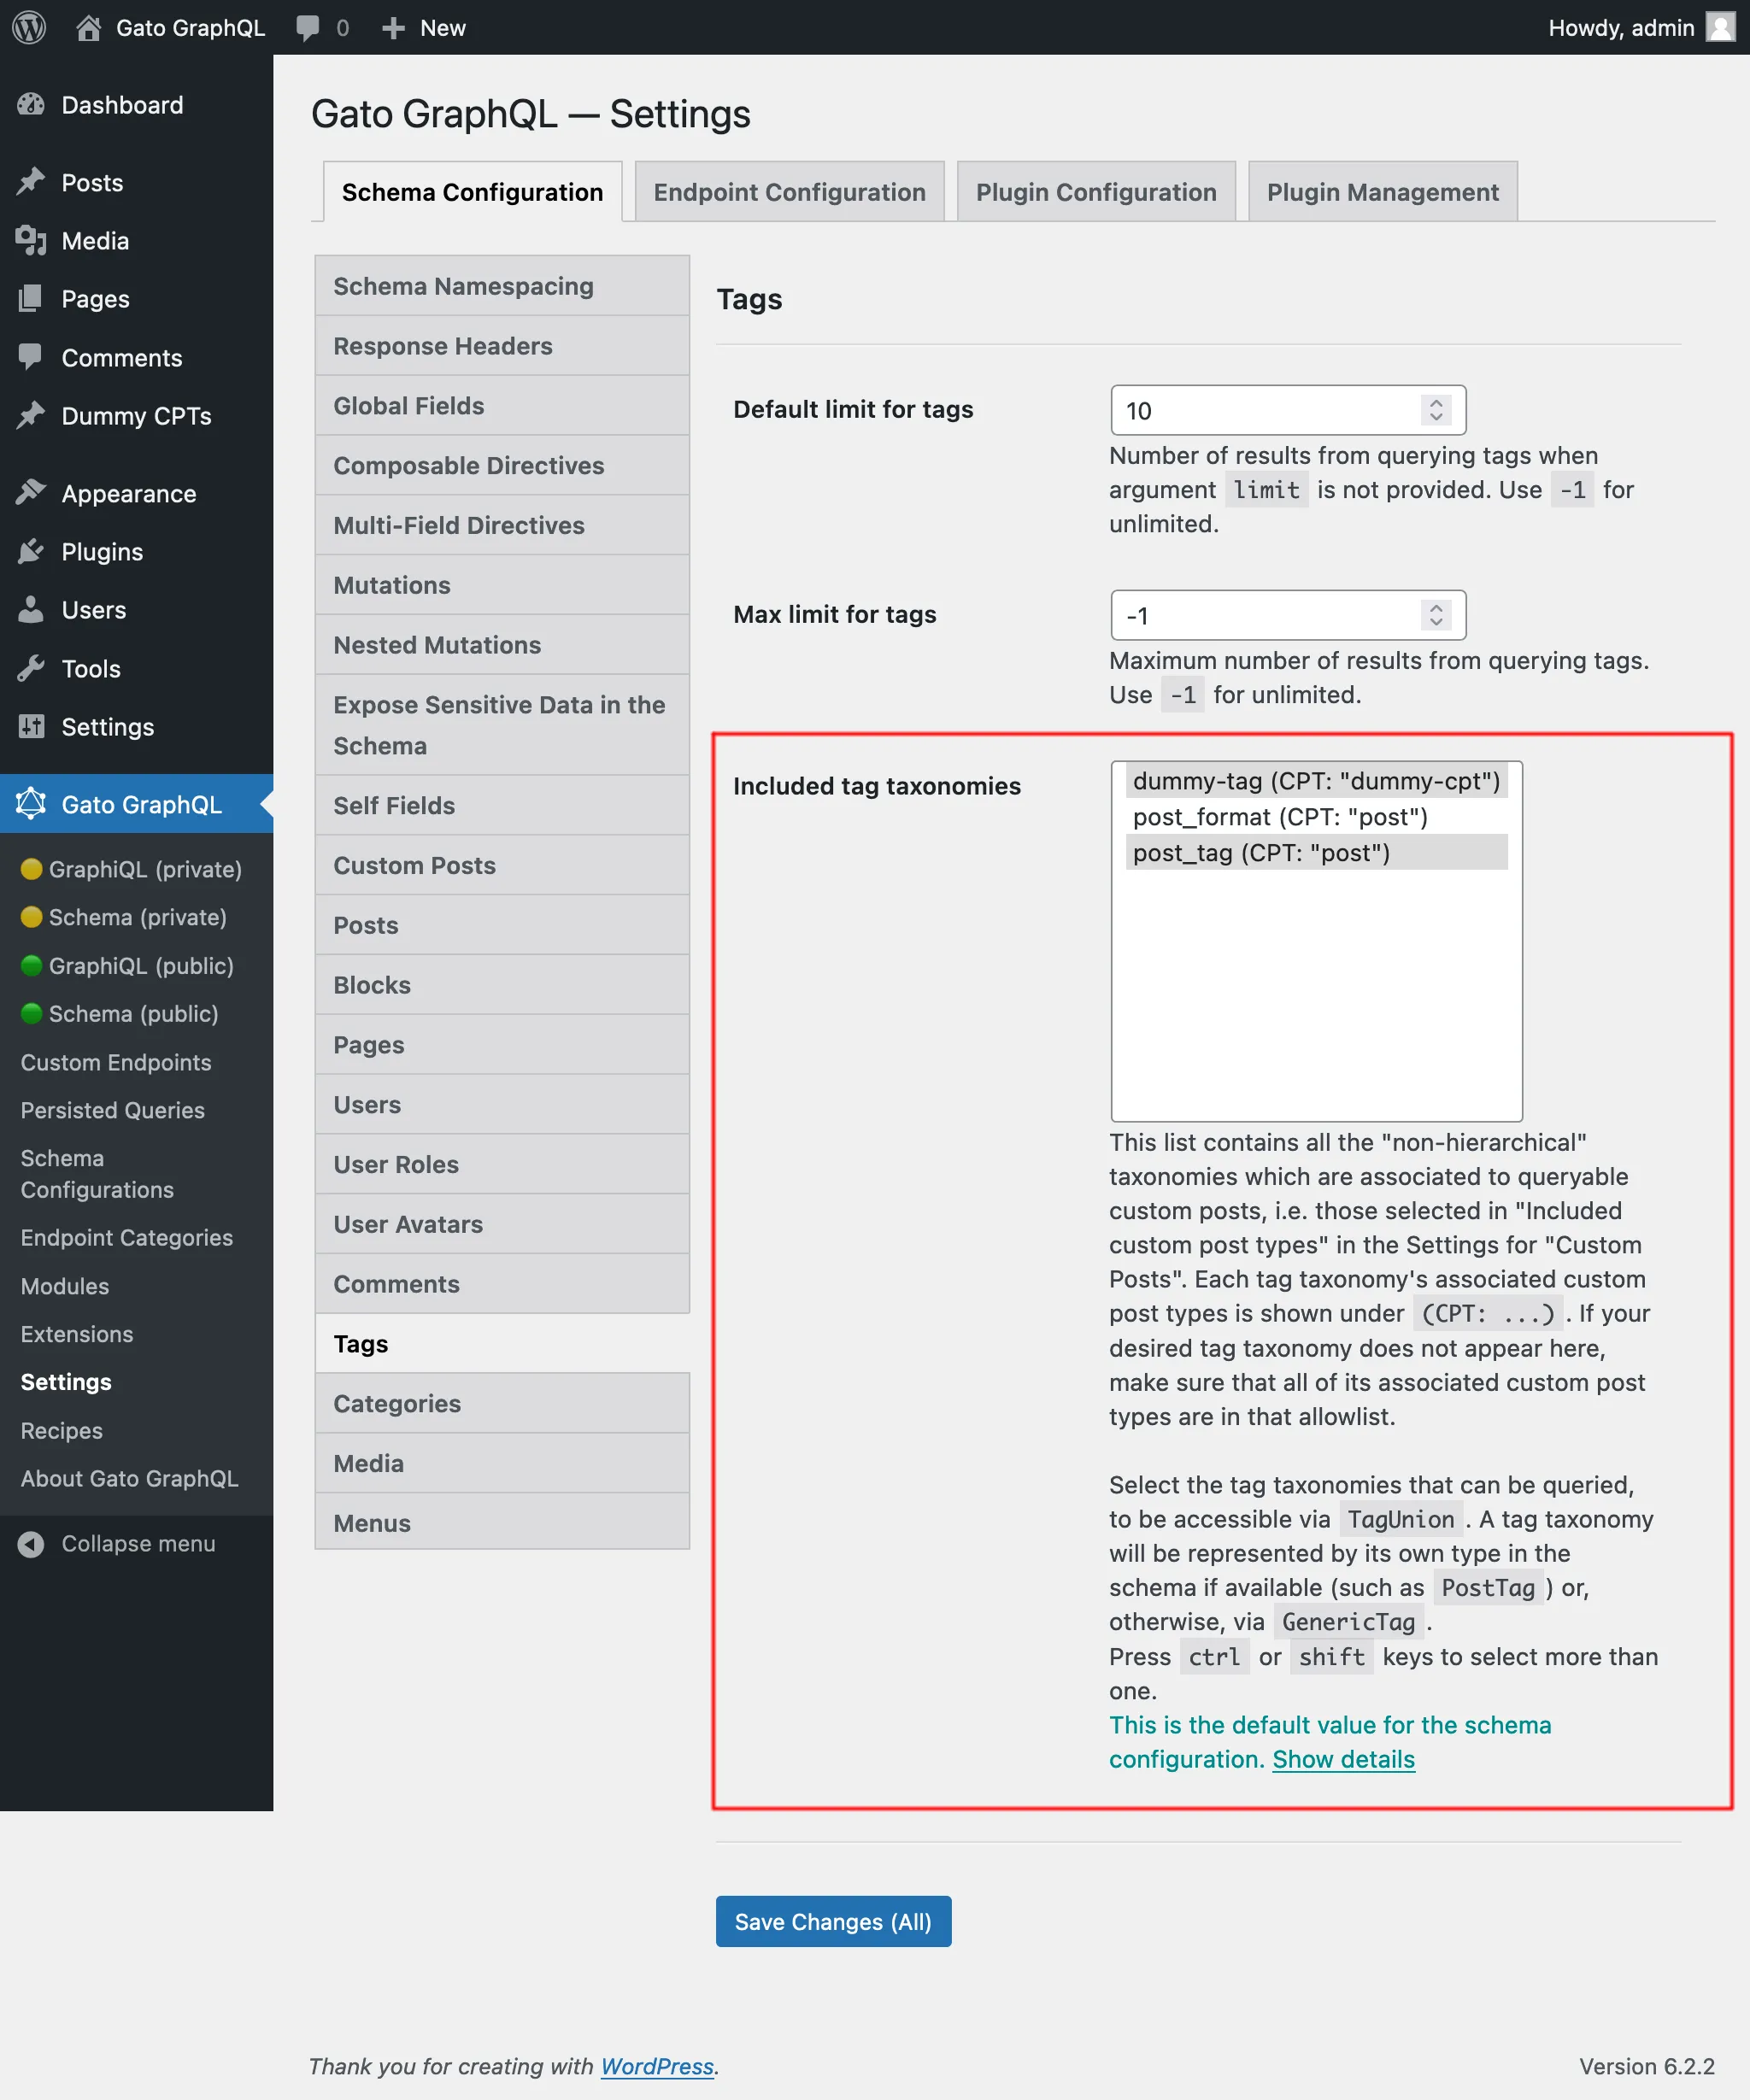Image resolution: width=1750 pixels, height=2100 pixels.
Task: Click the Comments sidebar icon
Action: 31,357
